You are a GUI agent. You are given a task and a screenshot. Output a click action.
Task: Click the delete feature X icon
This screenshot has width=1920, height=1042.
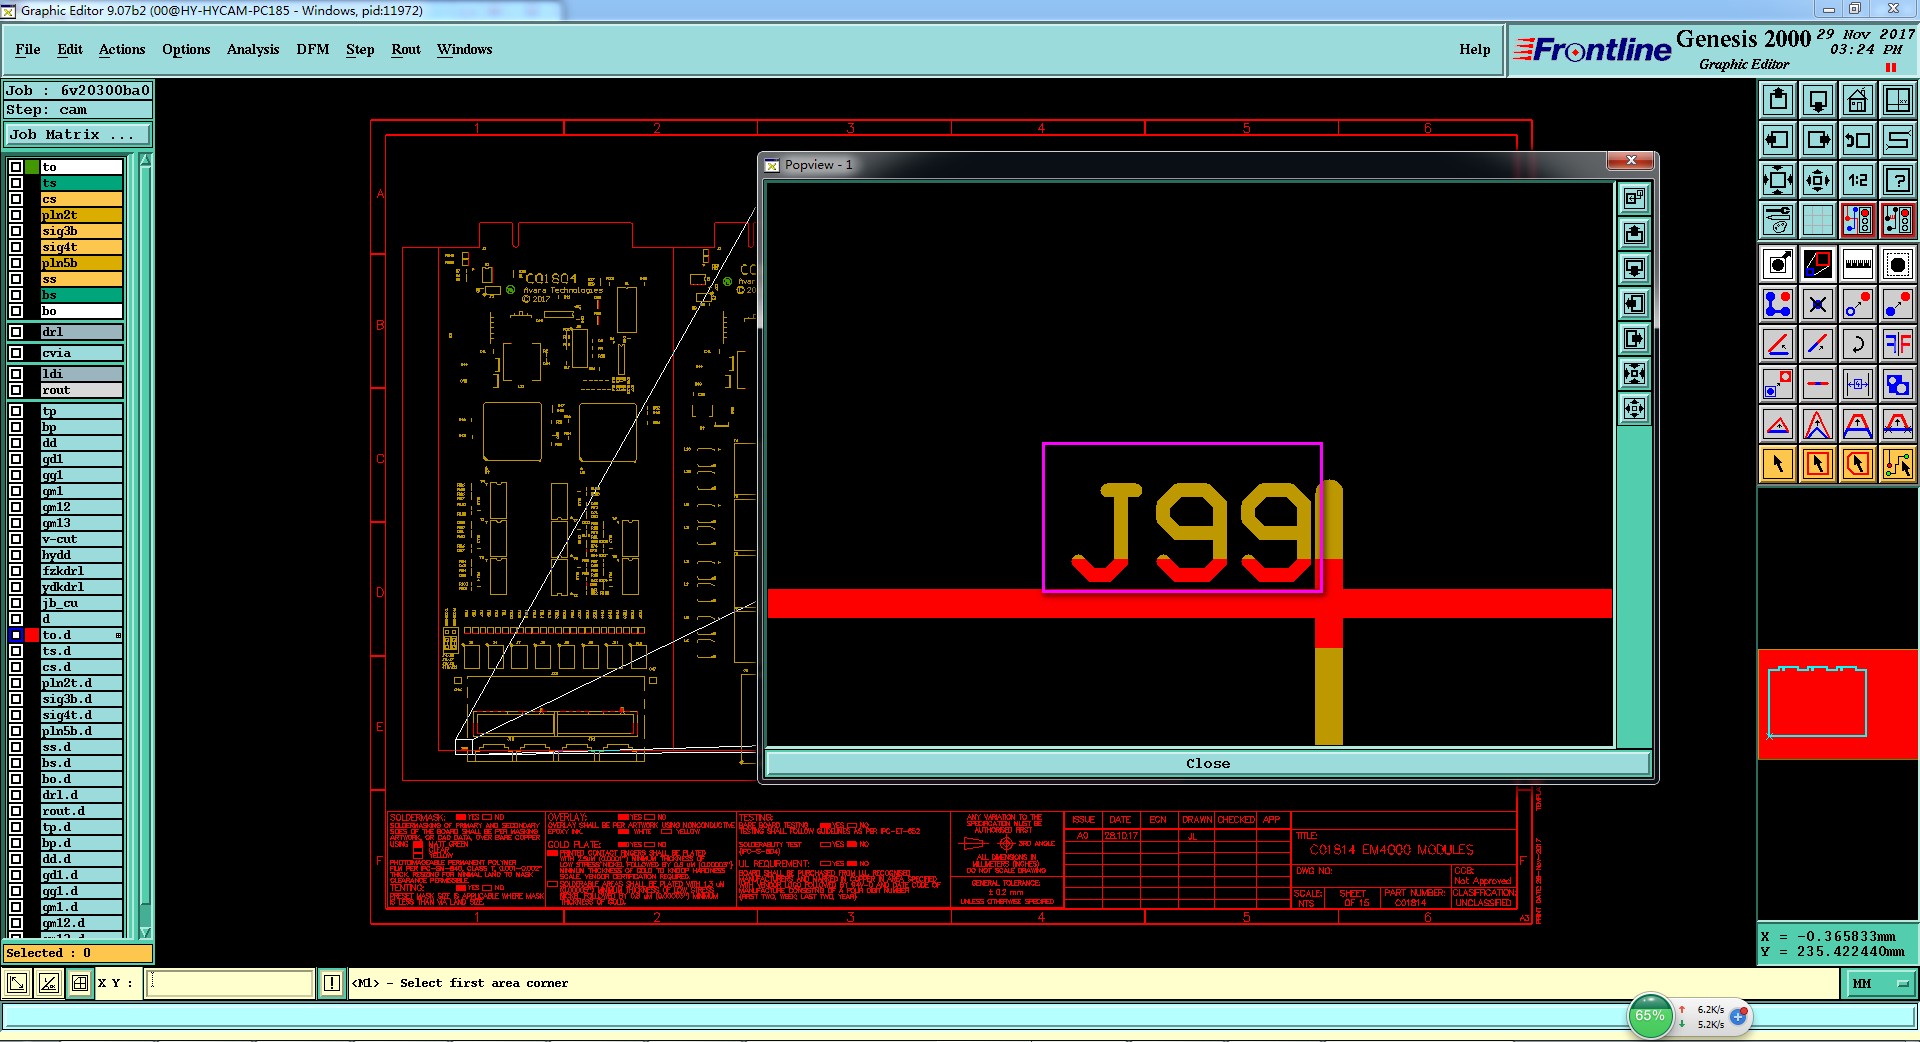[x=1818, y=304]
